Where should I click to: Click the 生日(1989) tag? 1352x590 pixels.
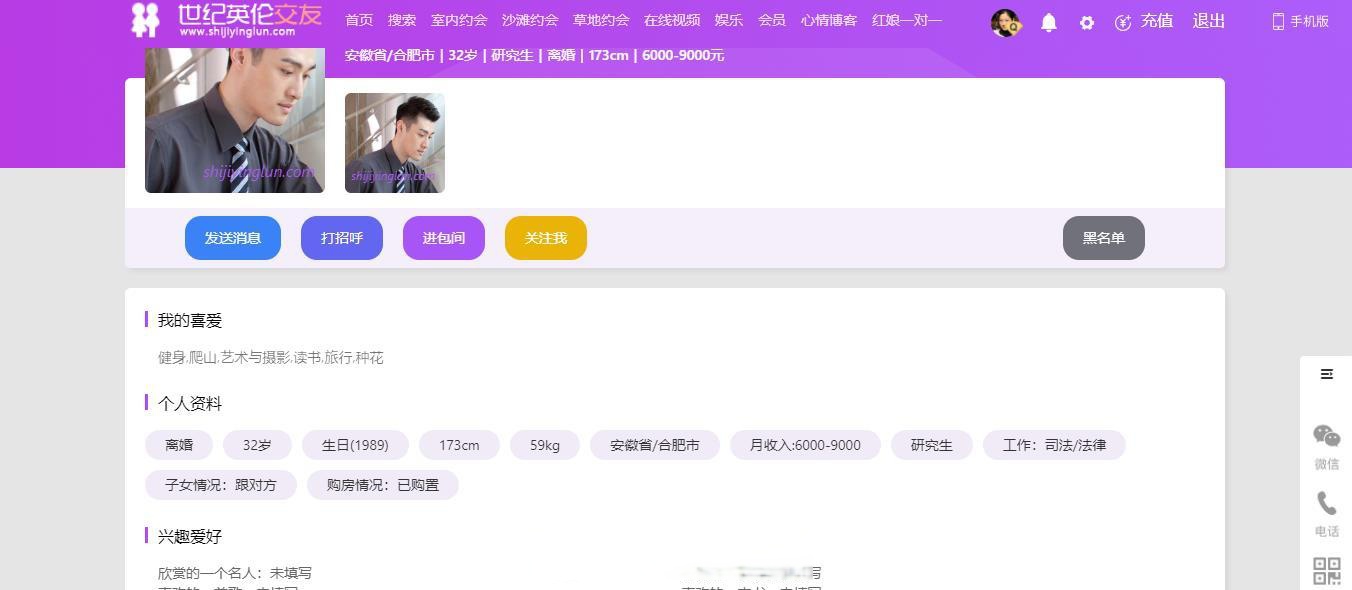pos(355,445)
